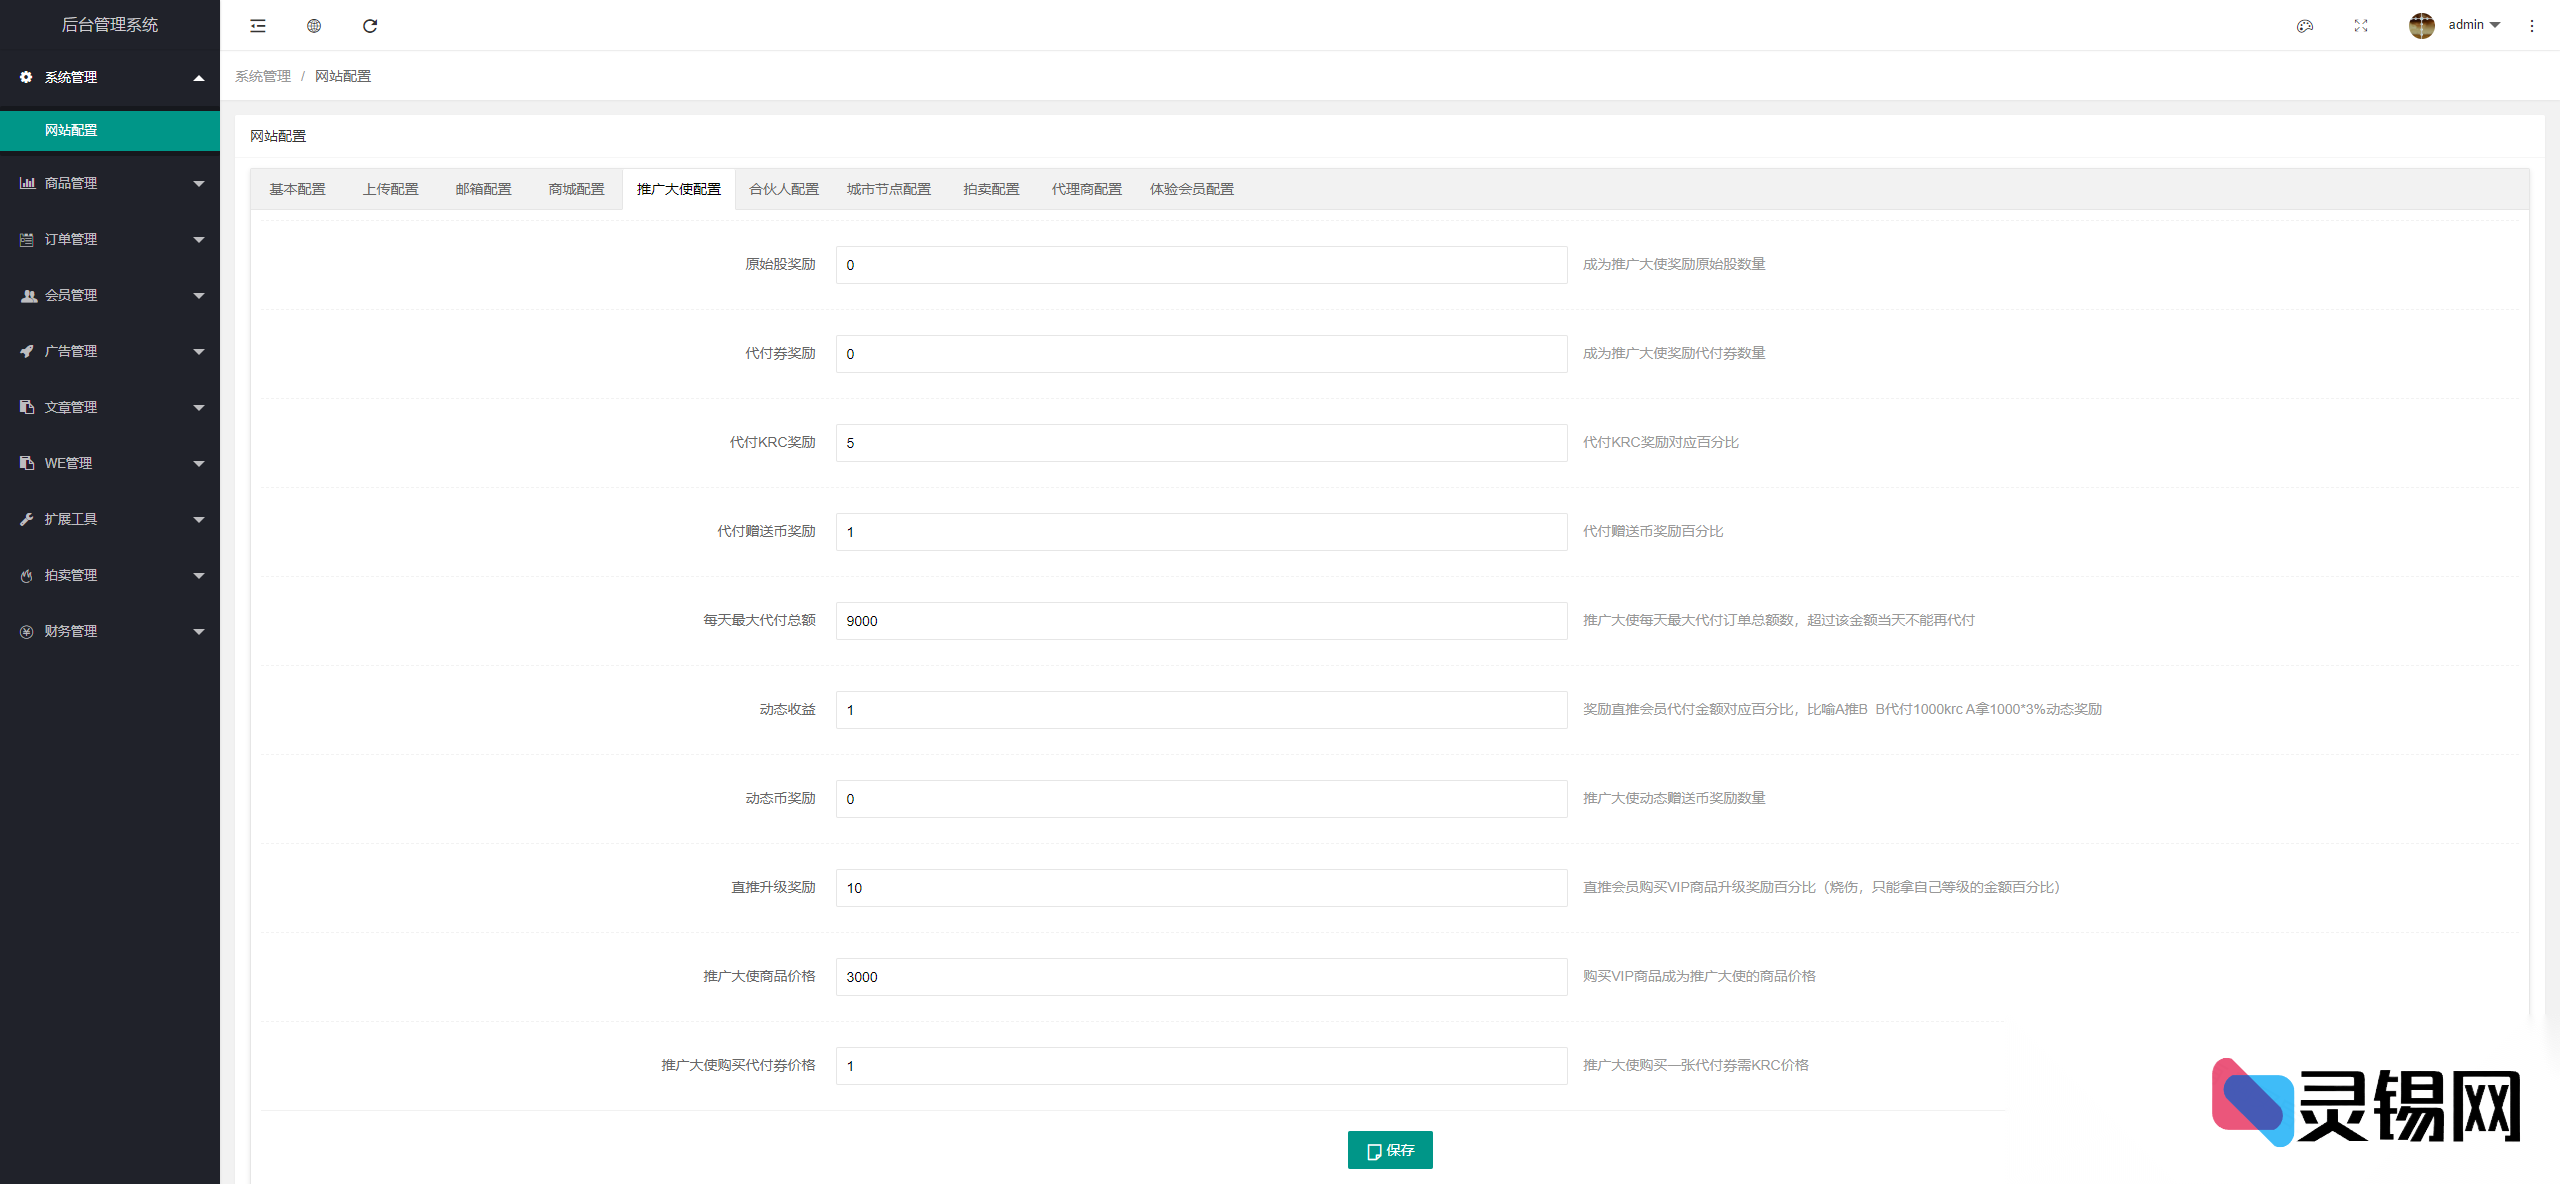The height and width of the screenshot is (1184, 2560).
Task: Toggle fullscreen mode icon
Action: tap(2361, 26)
